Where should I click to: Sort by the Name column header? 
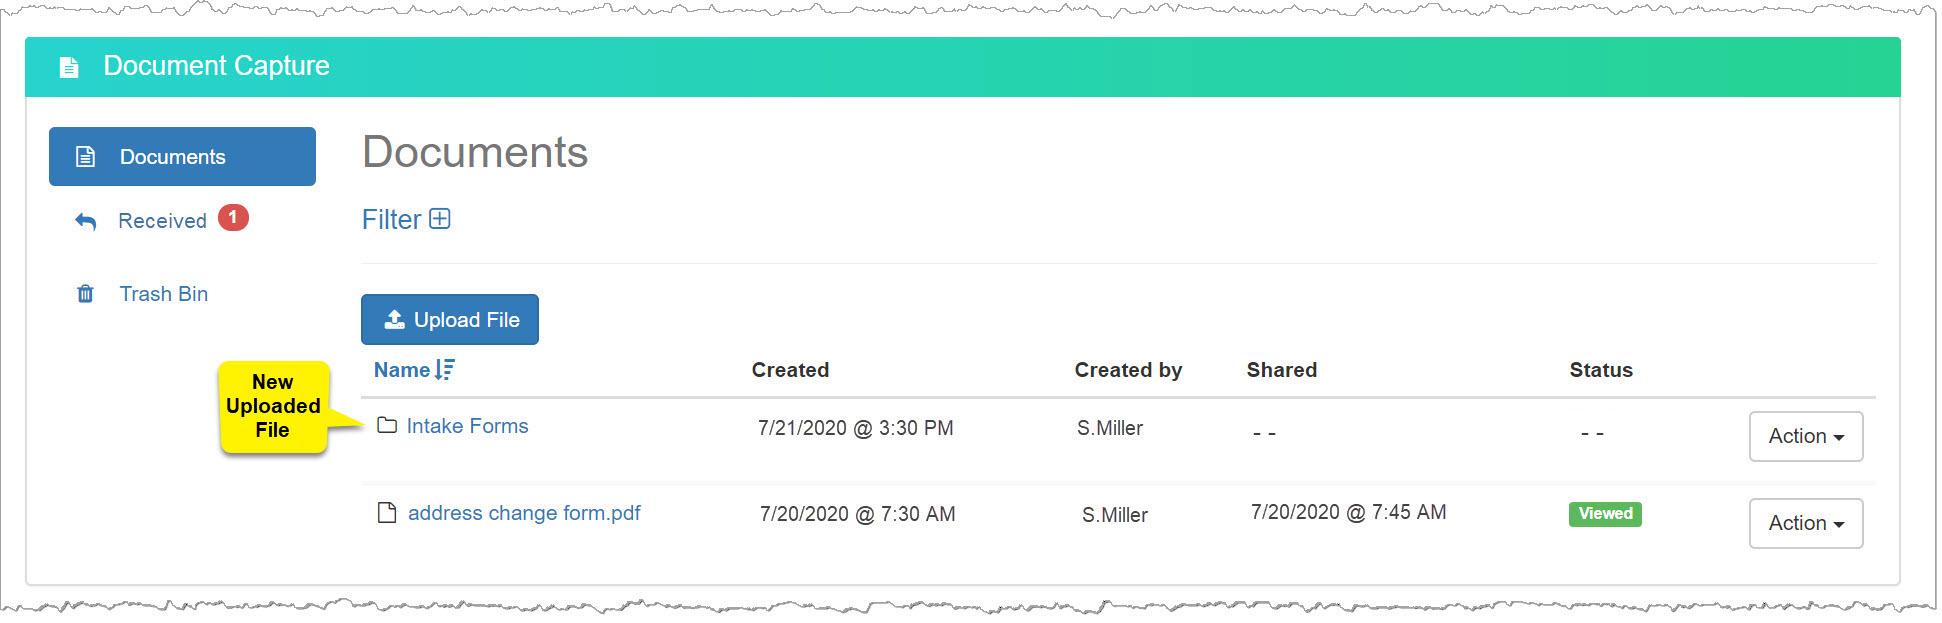click(x=402, y=370)
